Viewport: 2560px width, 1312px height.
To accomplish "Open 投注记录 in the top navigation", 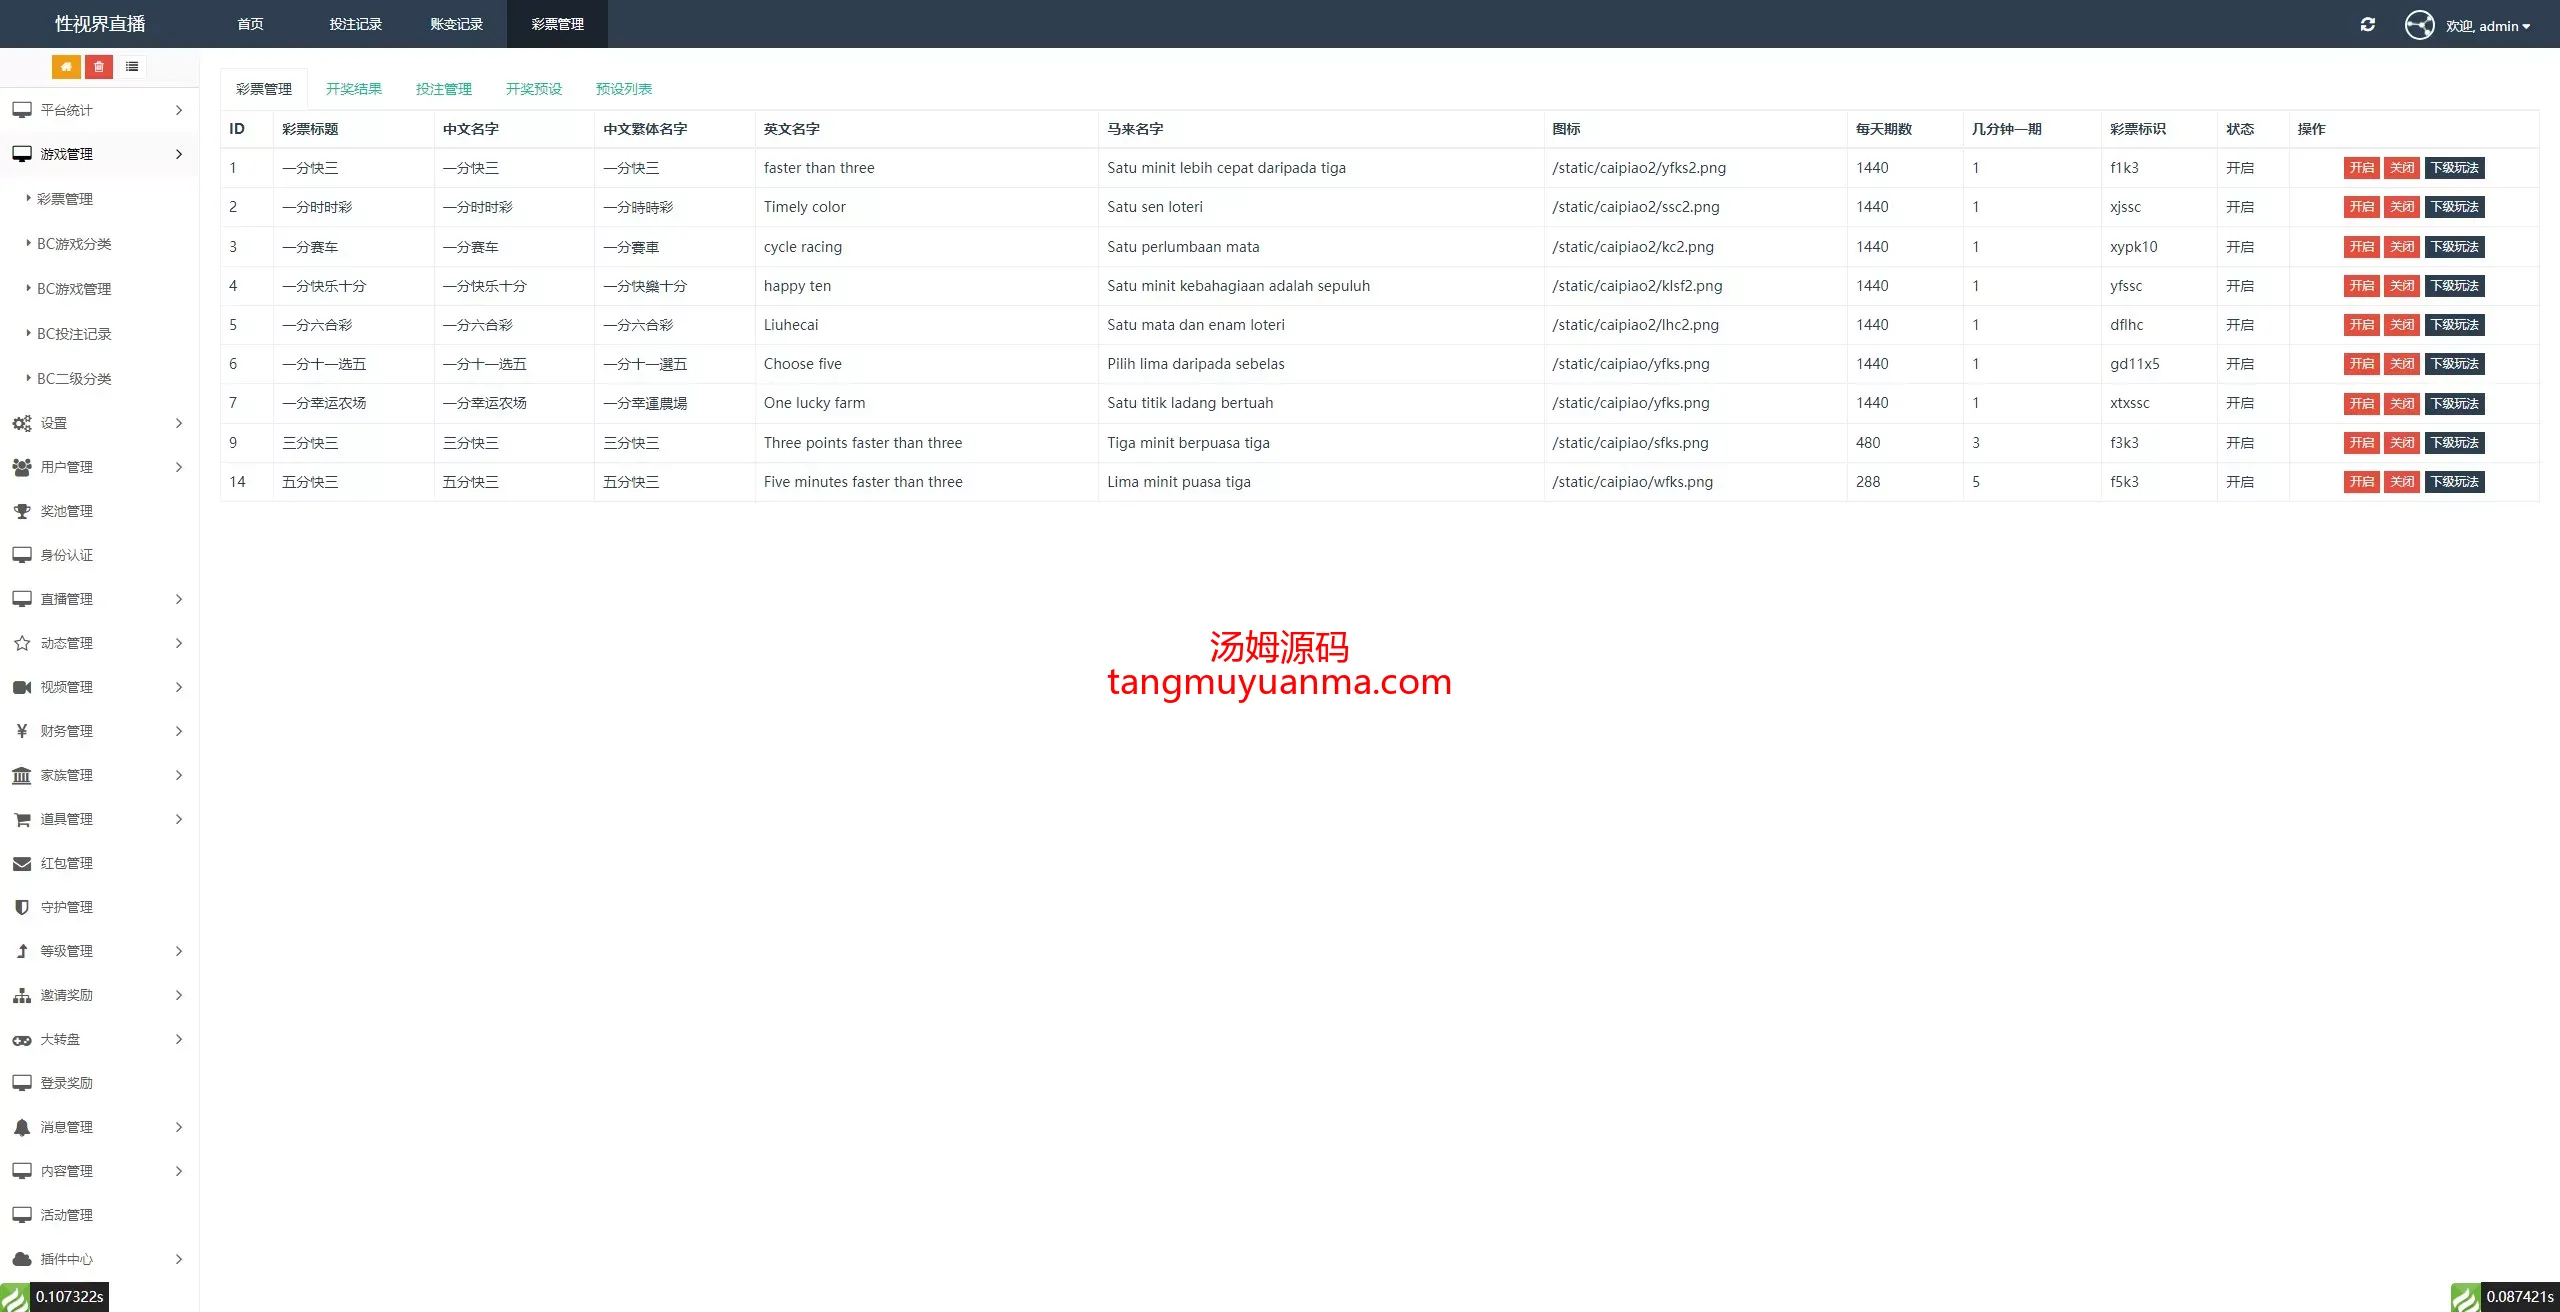I will (356, 24).
